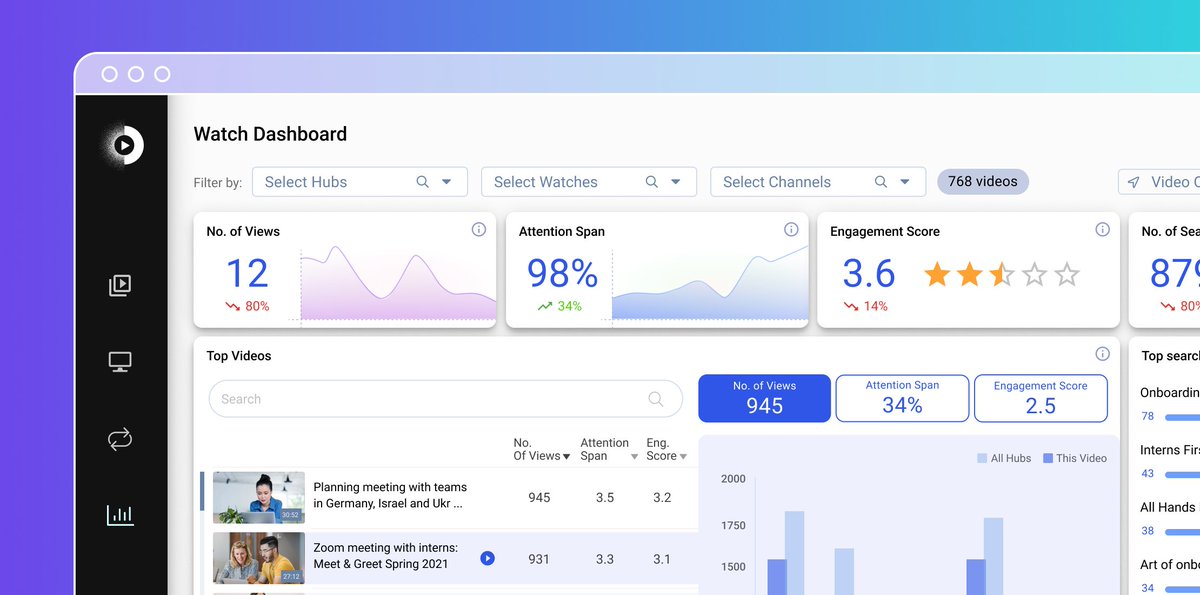1200x595 pixels.
Task: Click info icon on Engagement Score card
Action: 1102,230
